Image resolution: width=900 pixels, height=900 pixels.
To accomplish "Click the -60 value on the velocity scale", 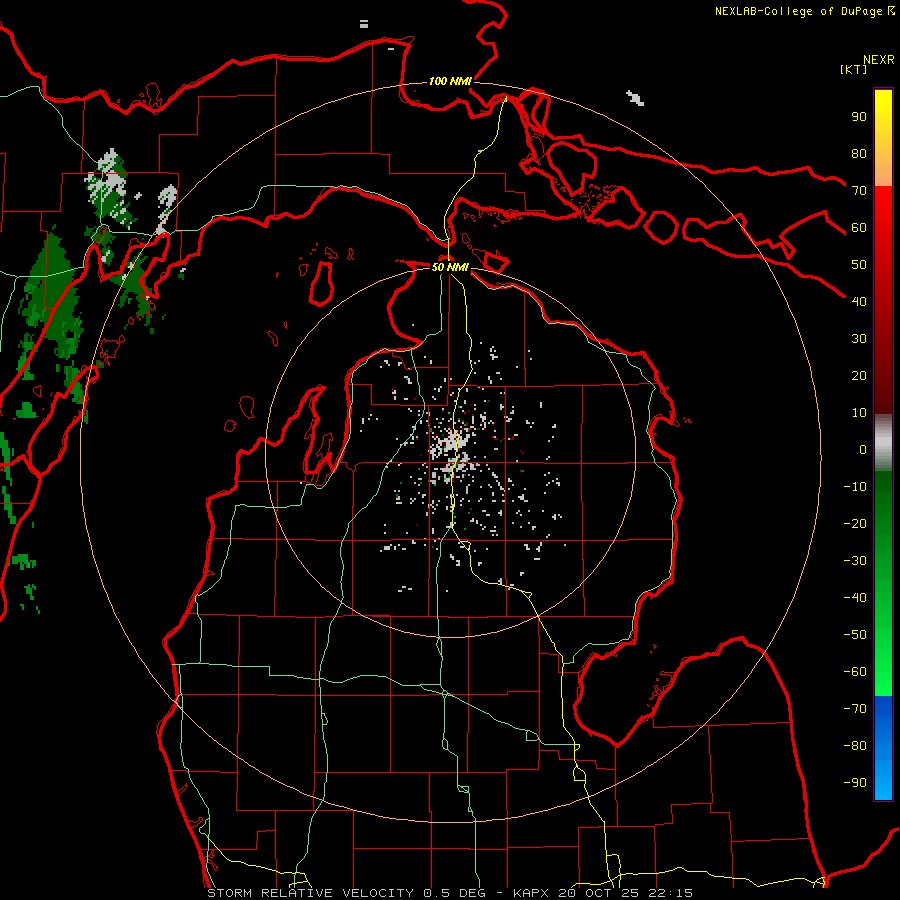I will pos(855,672).
